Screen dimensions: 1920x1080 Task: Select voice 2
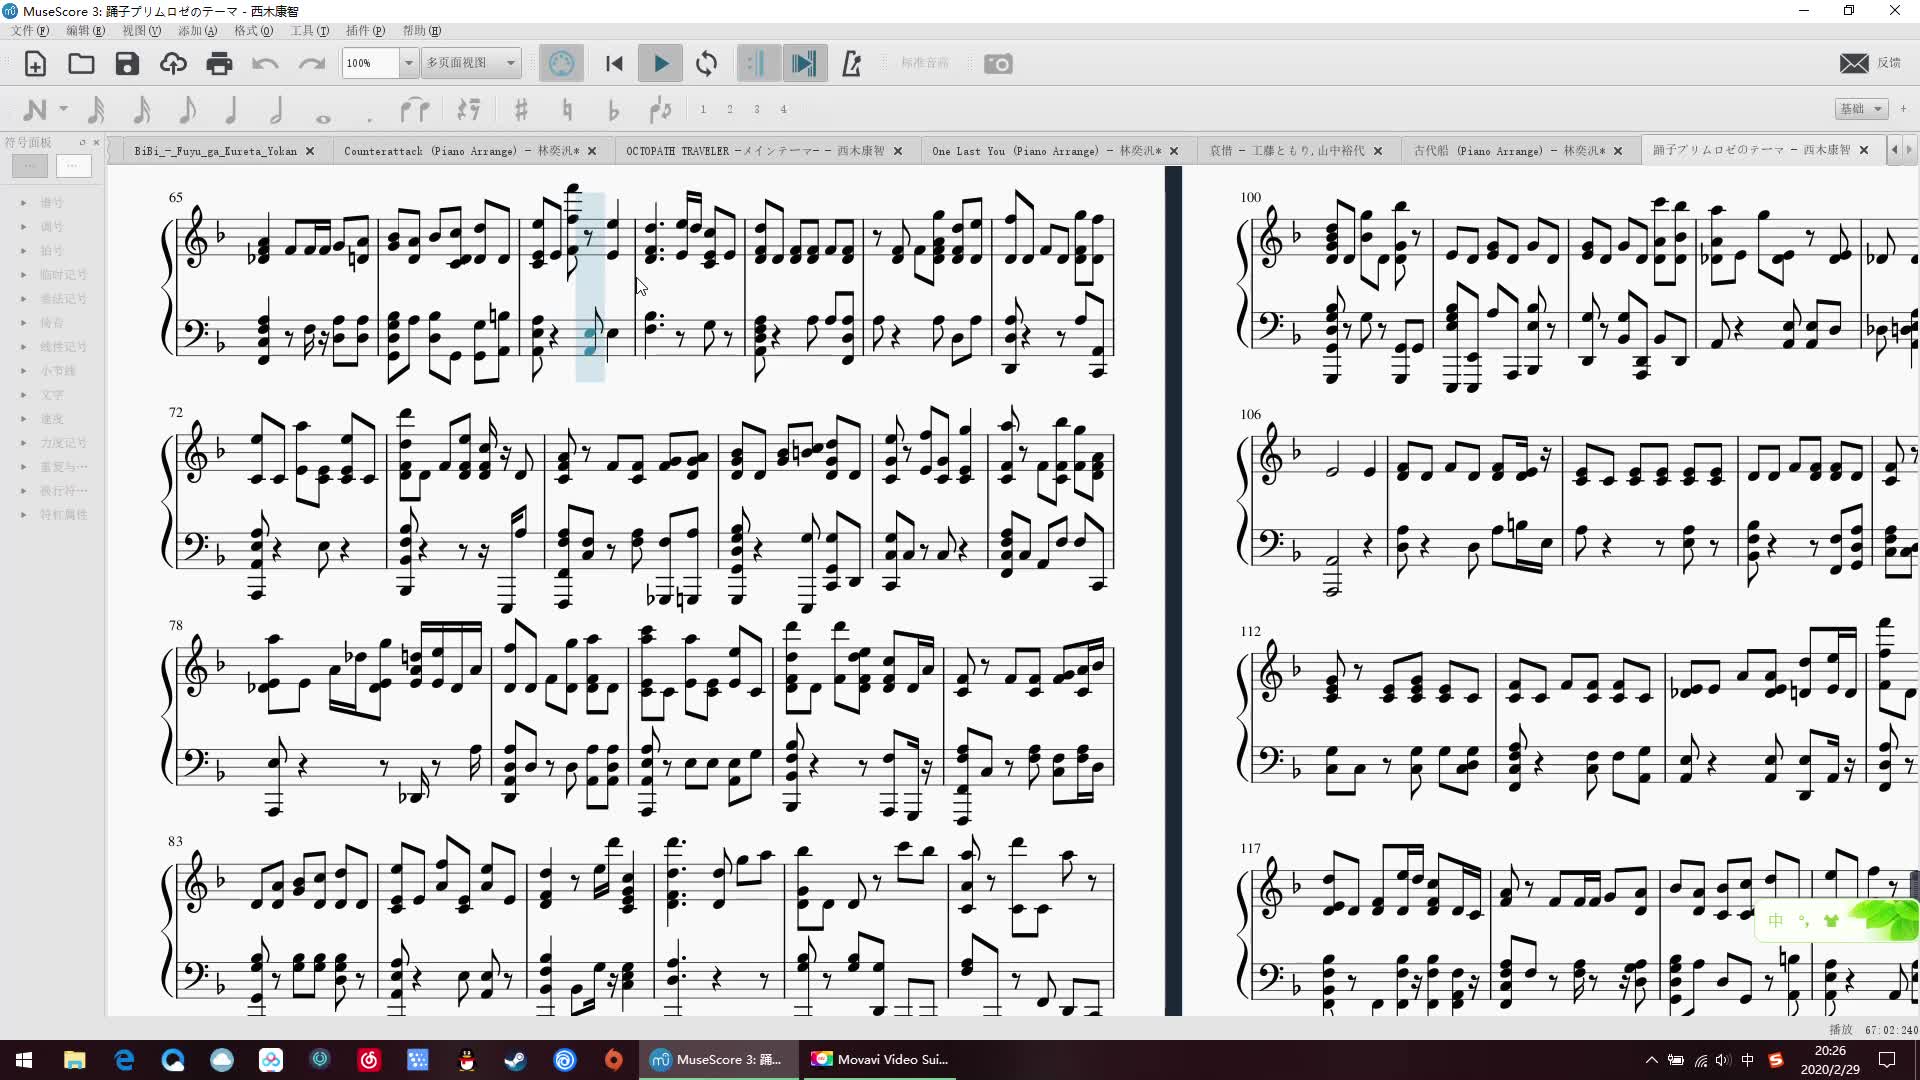pos(730,109)
